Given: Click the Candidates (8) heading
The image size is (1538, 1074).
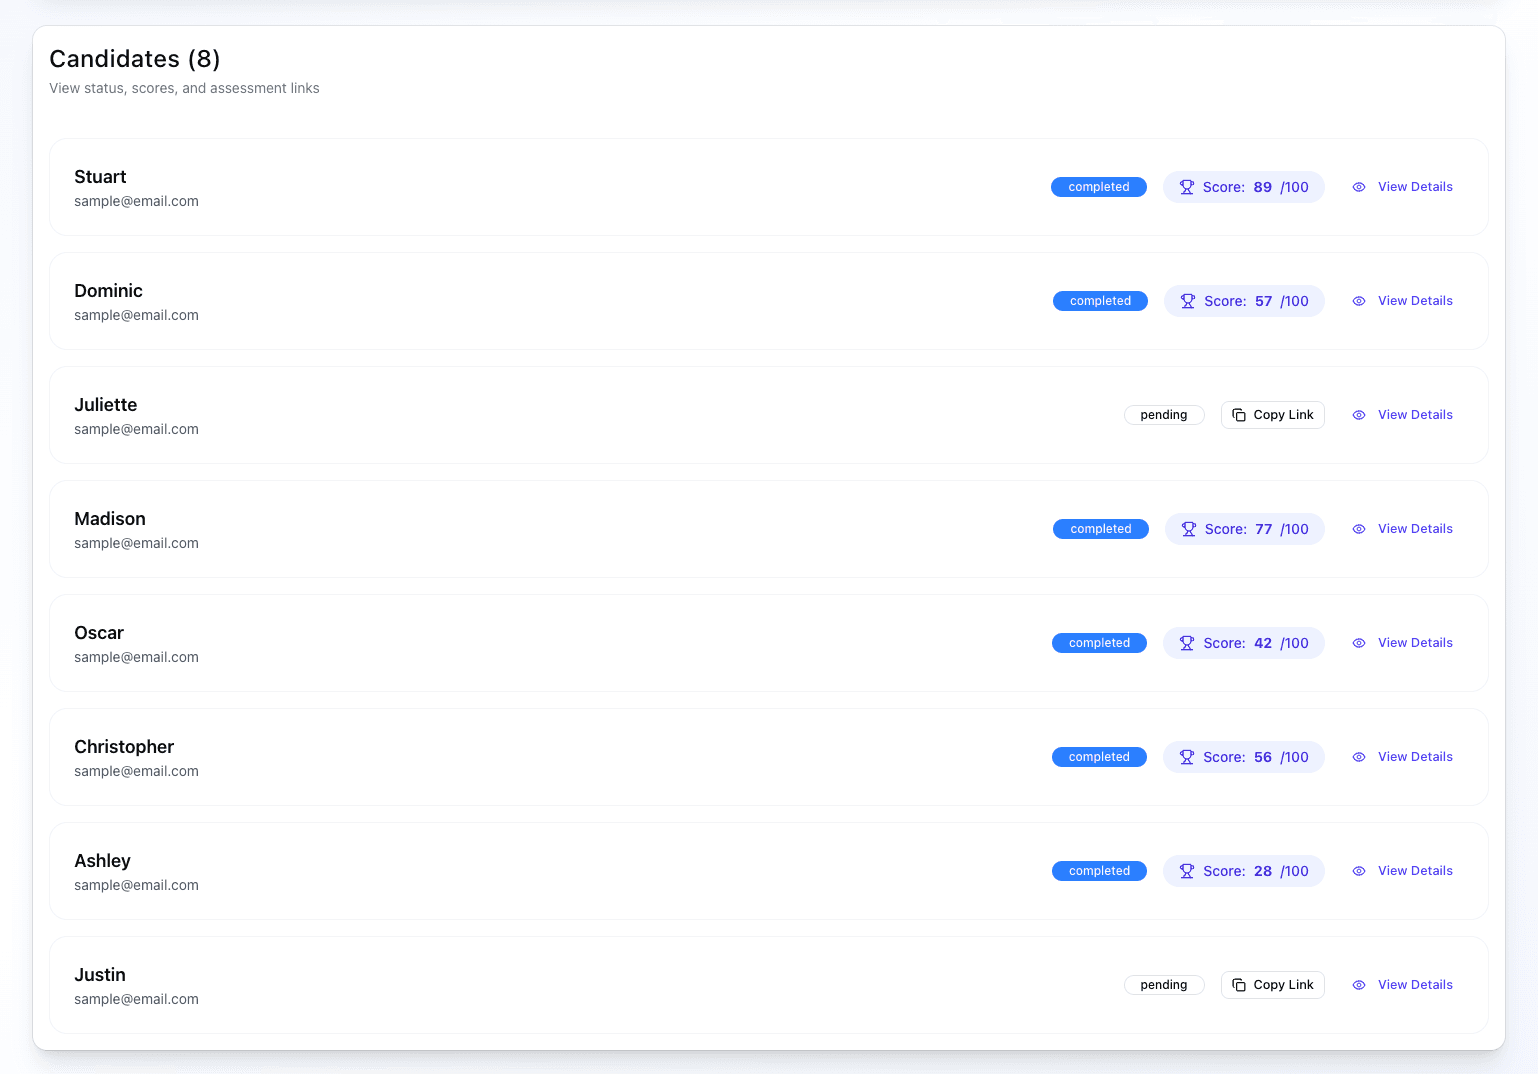Looking at the screenshot, I should (134, 59).
